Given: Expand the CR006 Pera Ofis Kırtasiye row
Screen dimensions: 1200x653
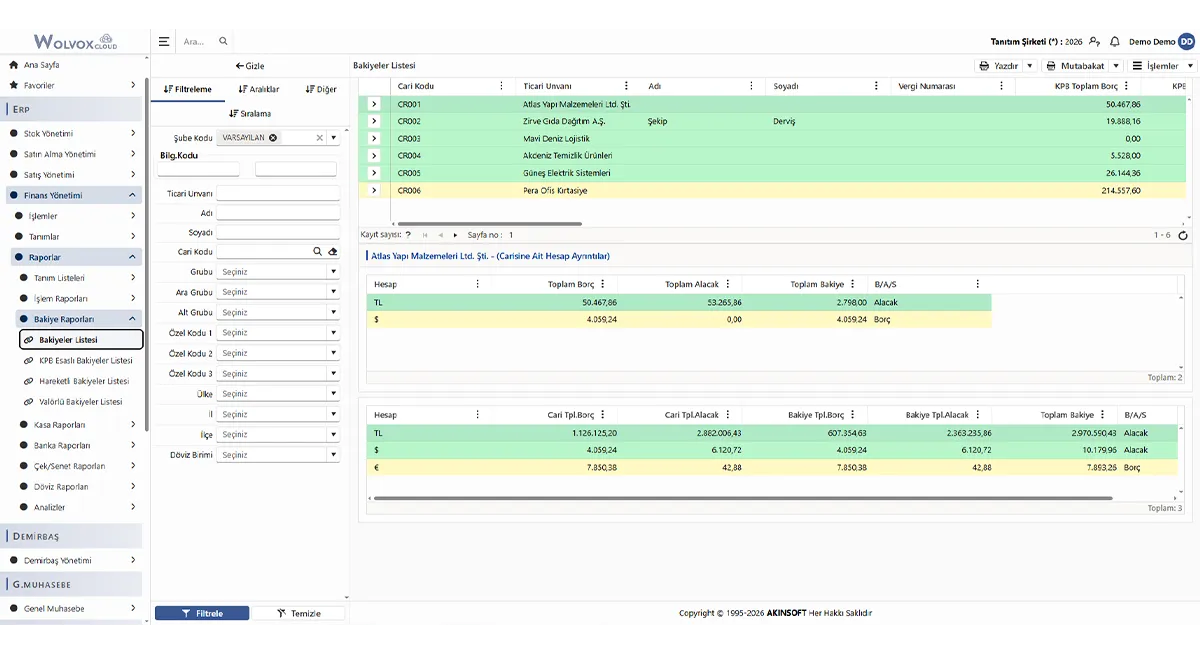Looking at the screenshot, I should (x=375, y=190).
